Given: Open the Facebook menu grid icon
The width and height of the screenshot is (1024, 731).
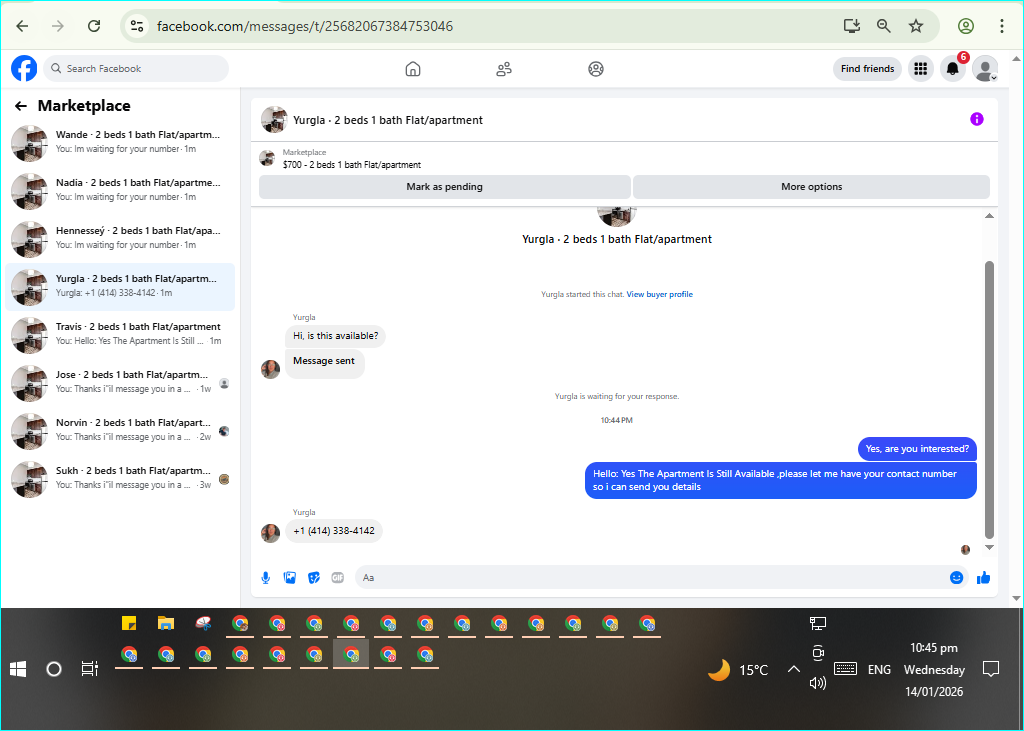Looking at the screenshot, I should pos(921,69).
